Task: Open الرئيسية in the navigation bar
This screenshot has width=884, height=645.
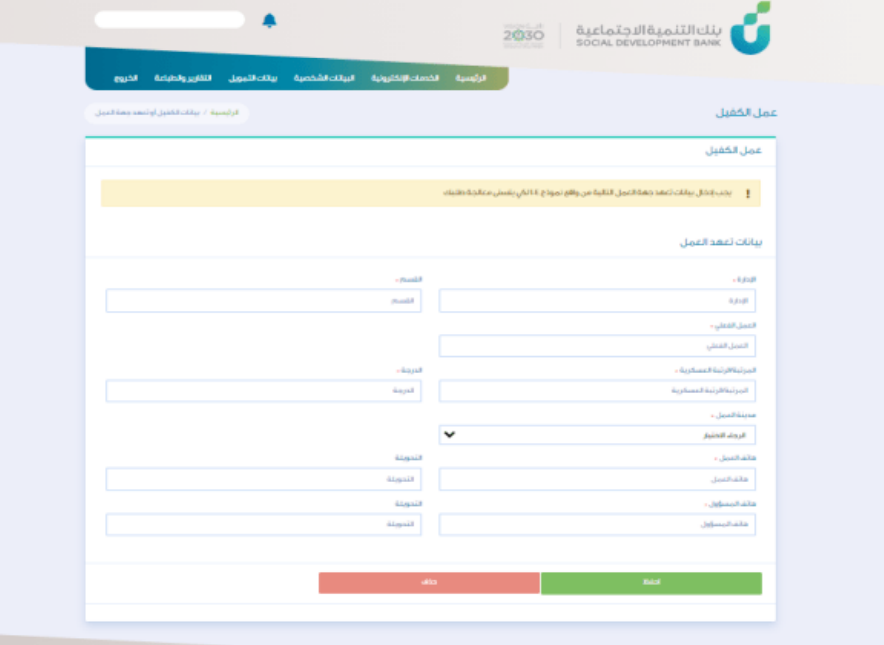Action: [471, 78]
